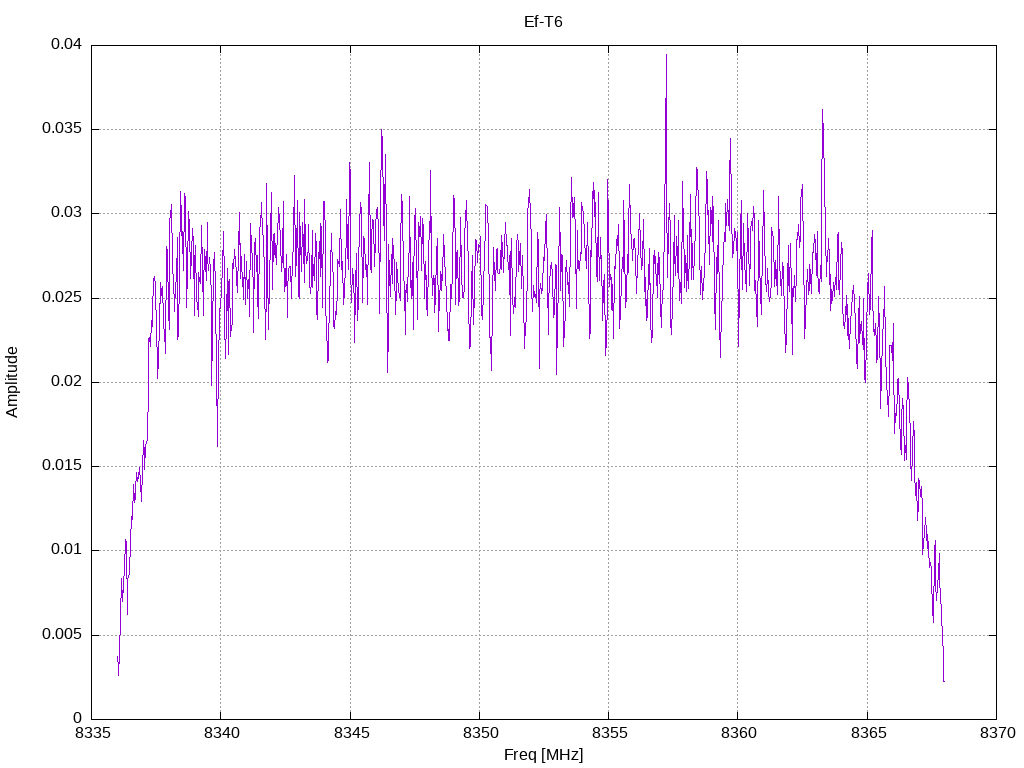Select the peak spike near 8363 MHz

click(x=822, y=110)
